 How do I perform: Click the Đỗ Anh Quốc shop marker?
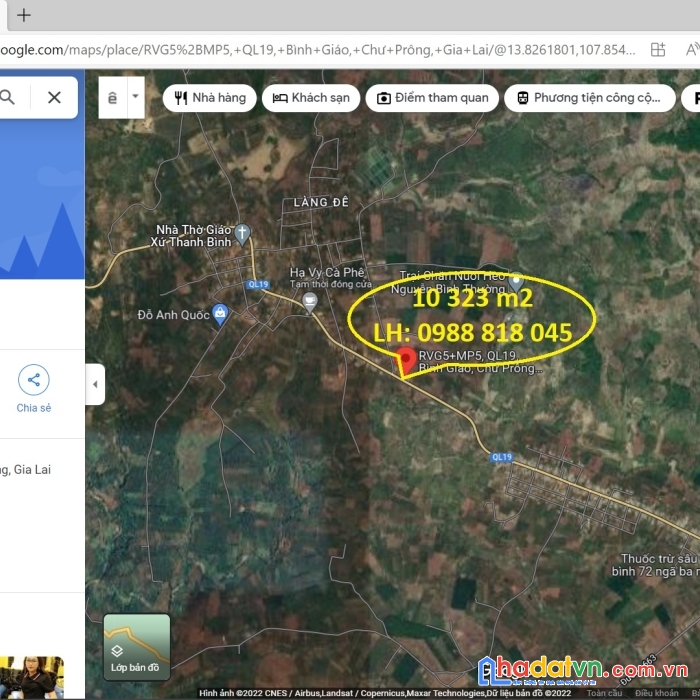coord(220,314)
